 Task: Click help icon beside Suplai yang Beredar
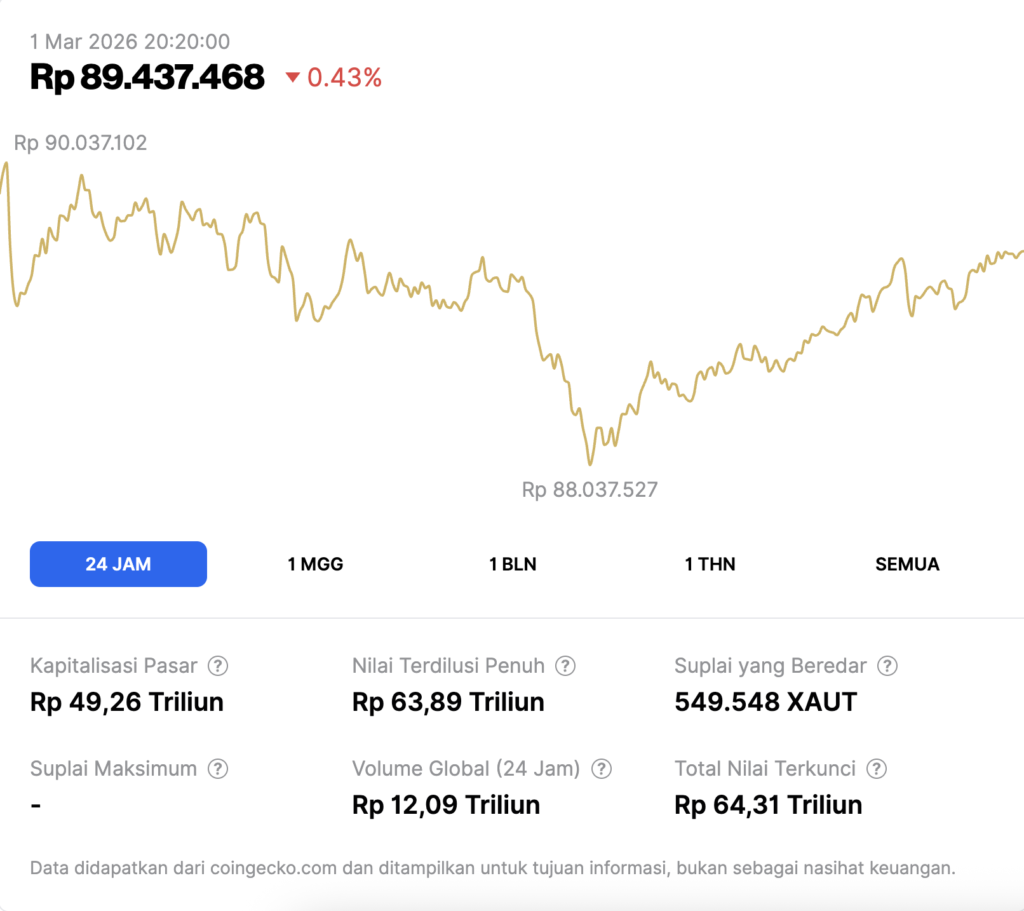point(887,666)
